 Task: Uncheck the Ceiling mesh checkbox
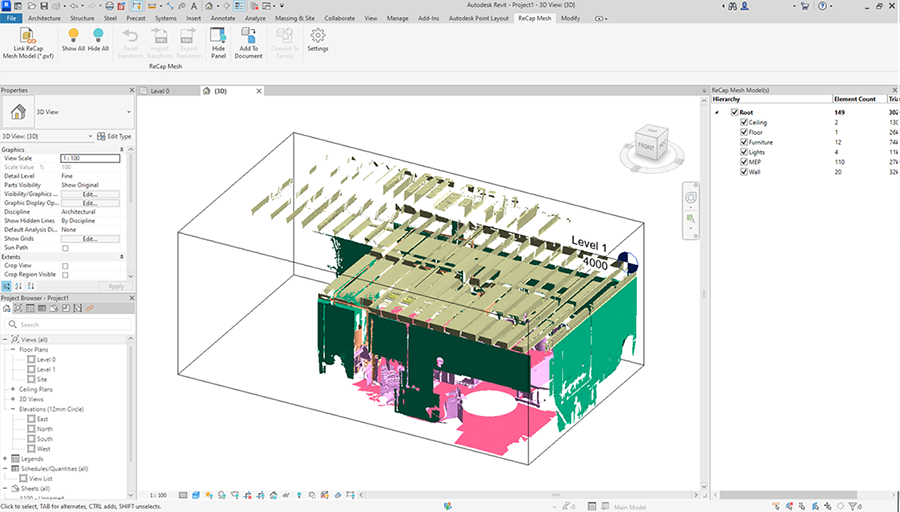(x=744, y=122)
